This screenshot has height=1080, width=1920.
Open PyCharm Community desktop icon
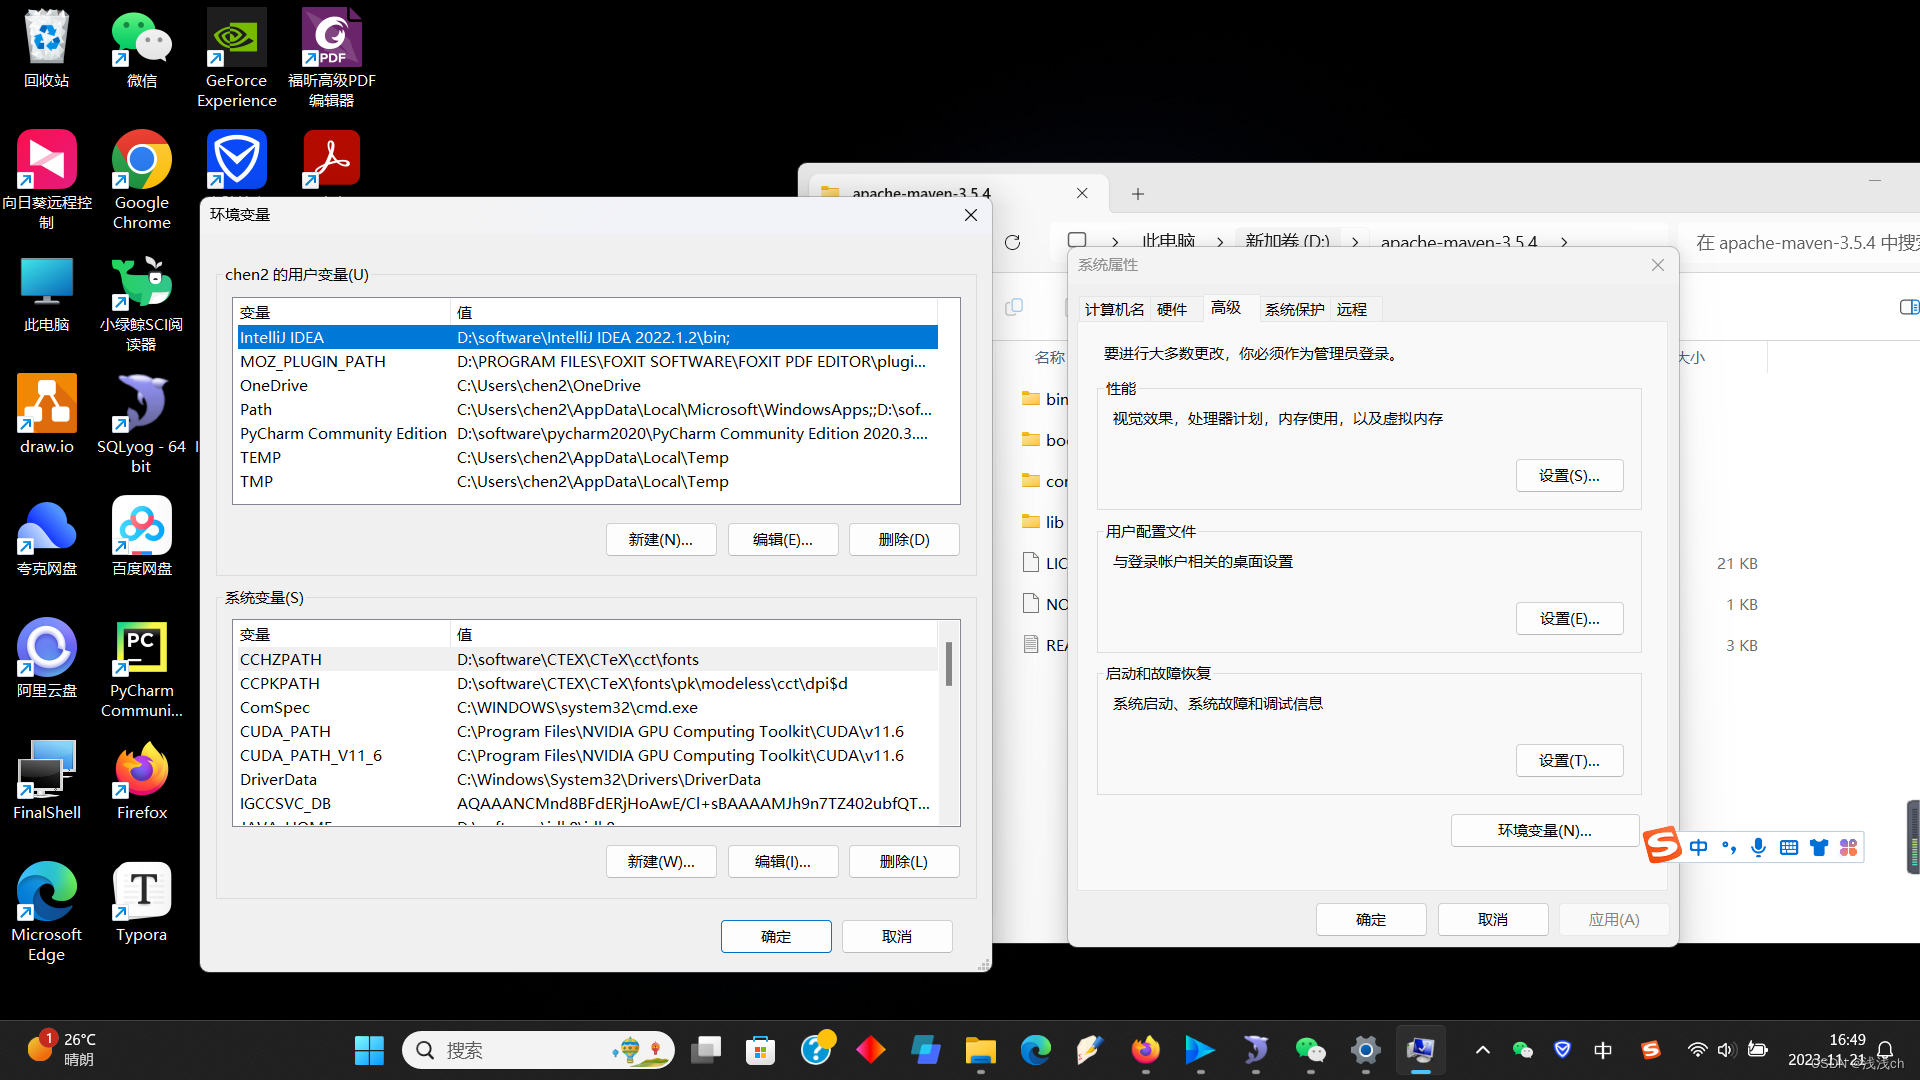pos(141,668)
